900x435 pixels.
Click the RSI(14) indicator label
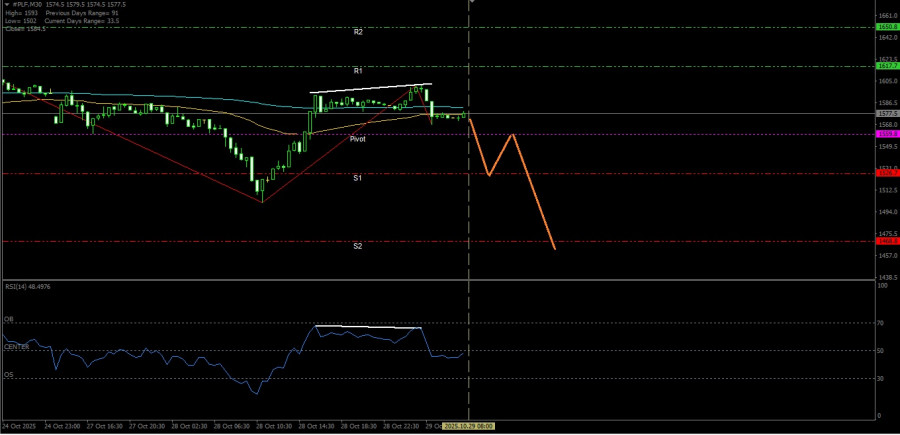point(27,286)
